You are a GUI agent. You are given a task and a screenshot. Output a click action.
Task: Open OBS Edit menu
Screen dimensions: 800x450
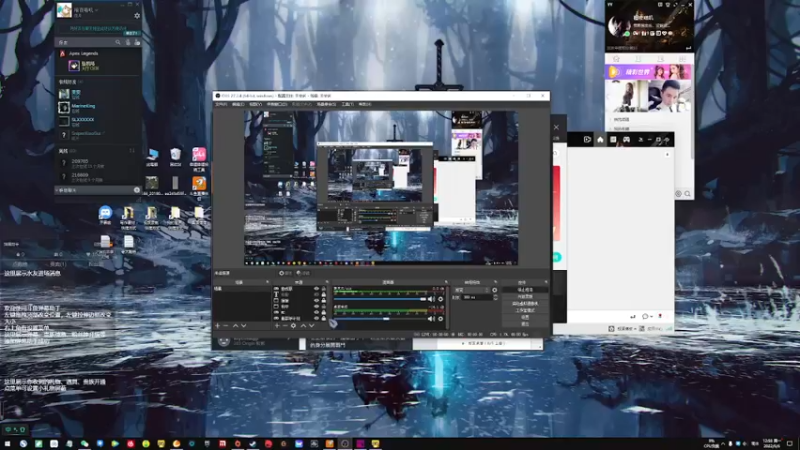coord(238,104)
